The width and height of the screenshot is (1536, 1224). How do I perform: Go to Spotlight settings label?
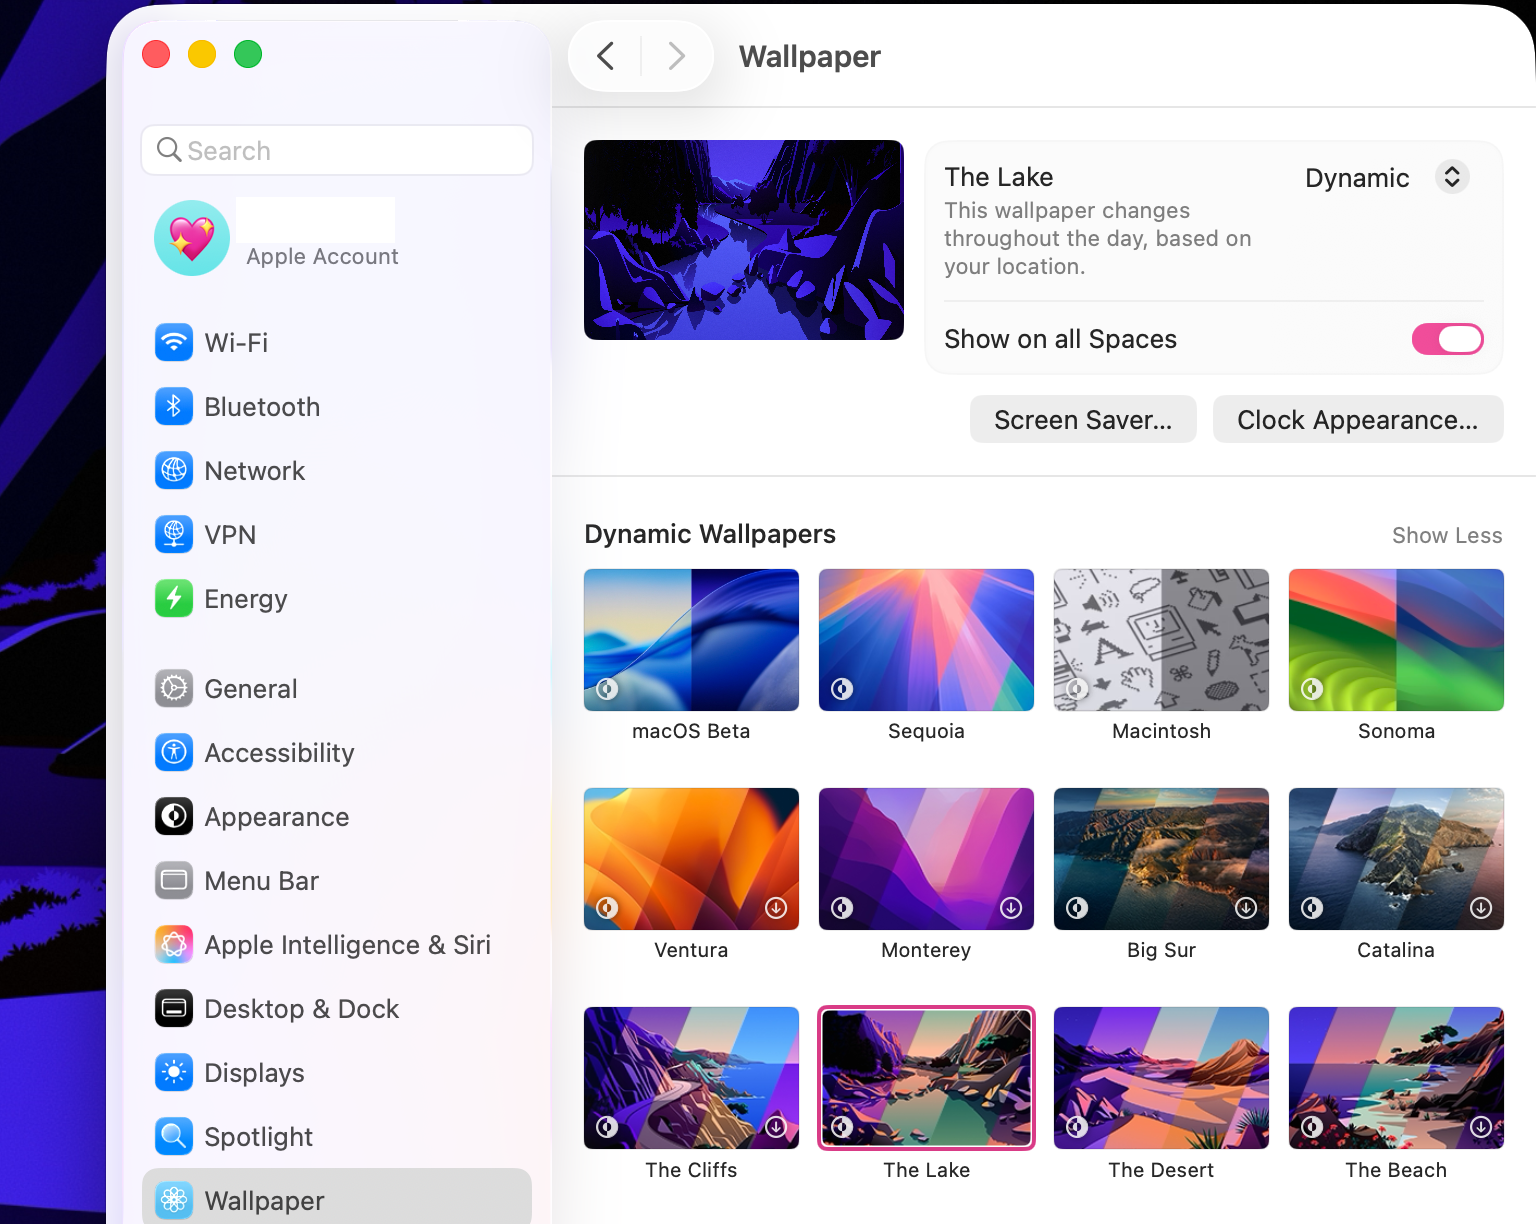tap(258, 1137)
